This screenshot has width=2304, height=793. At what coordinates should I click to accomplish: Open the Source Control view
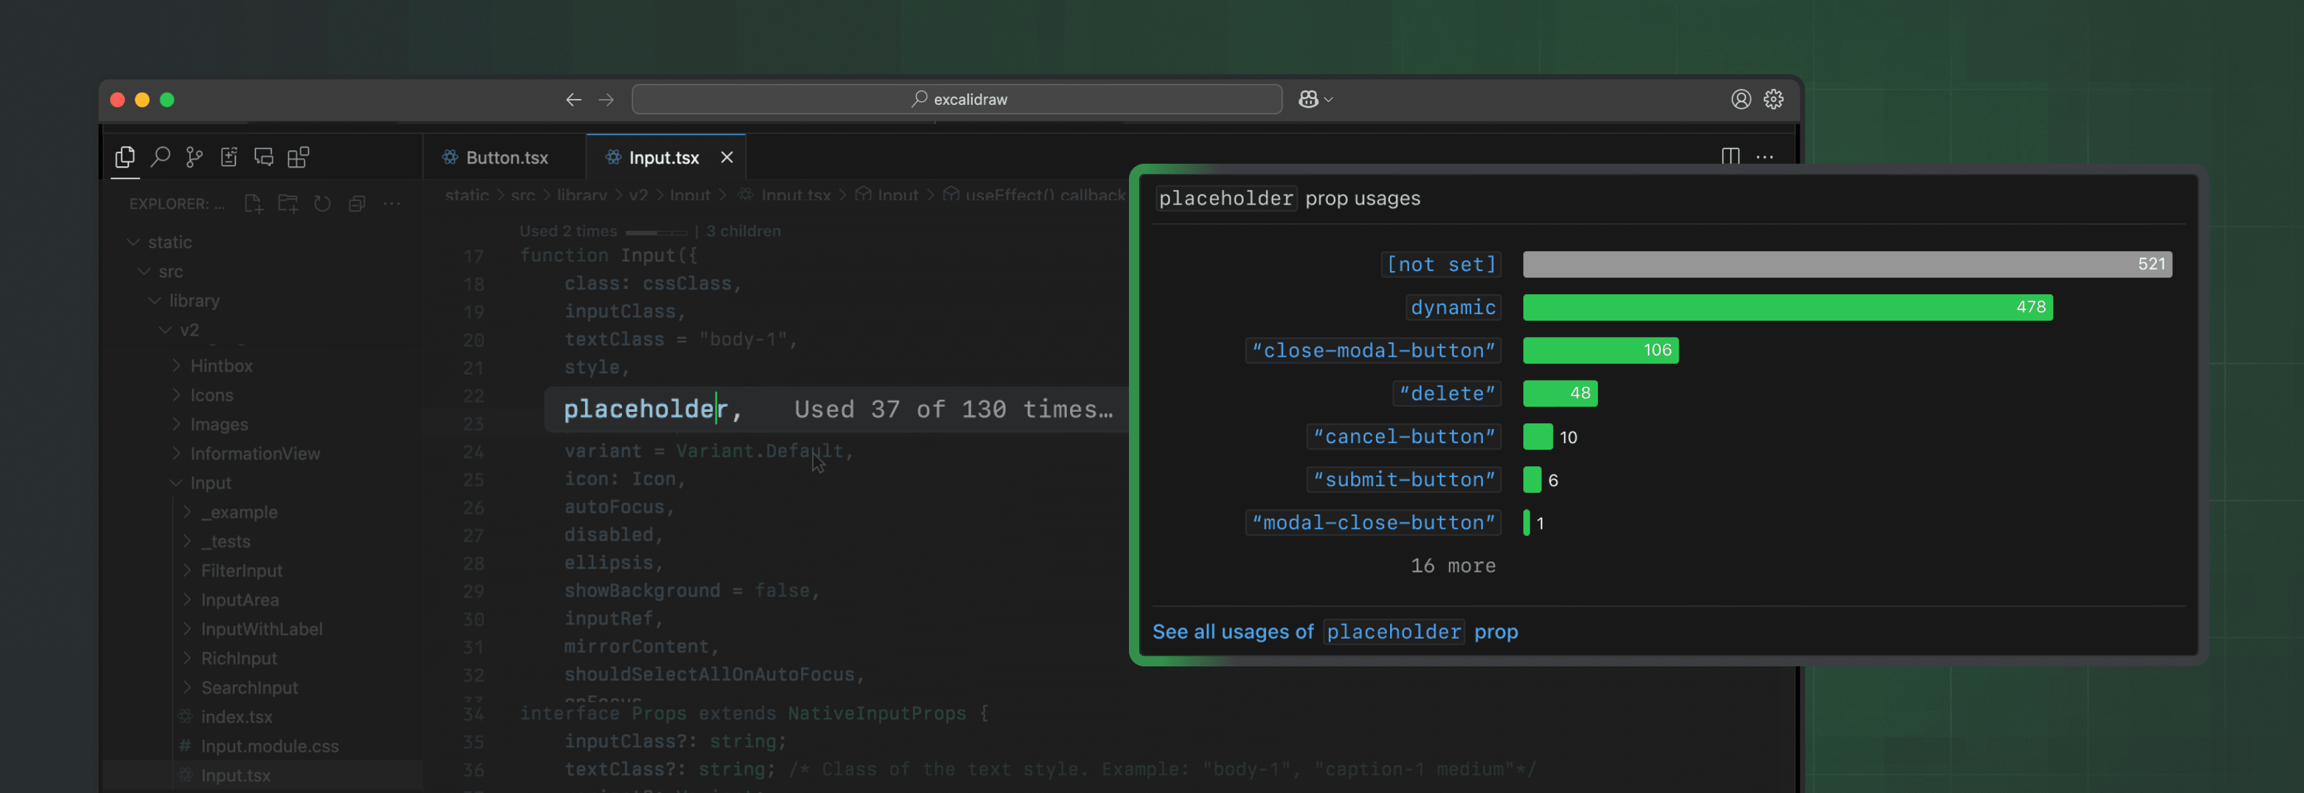tap(194, 157)
